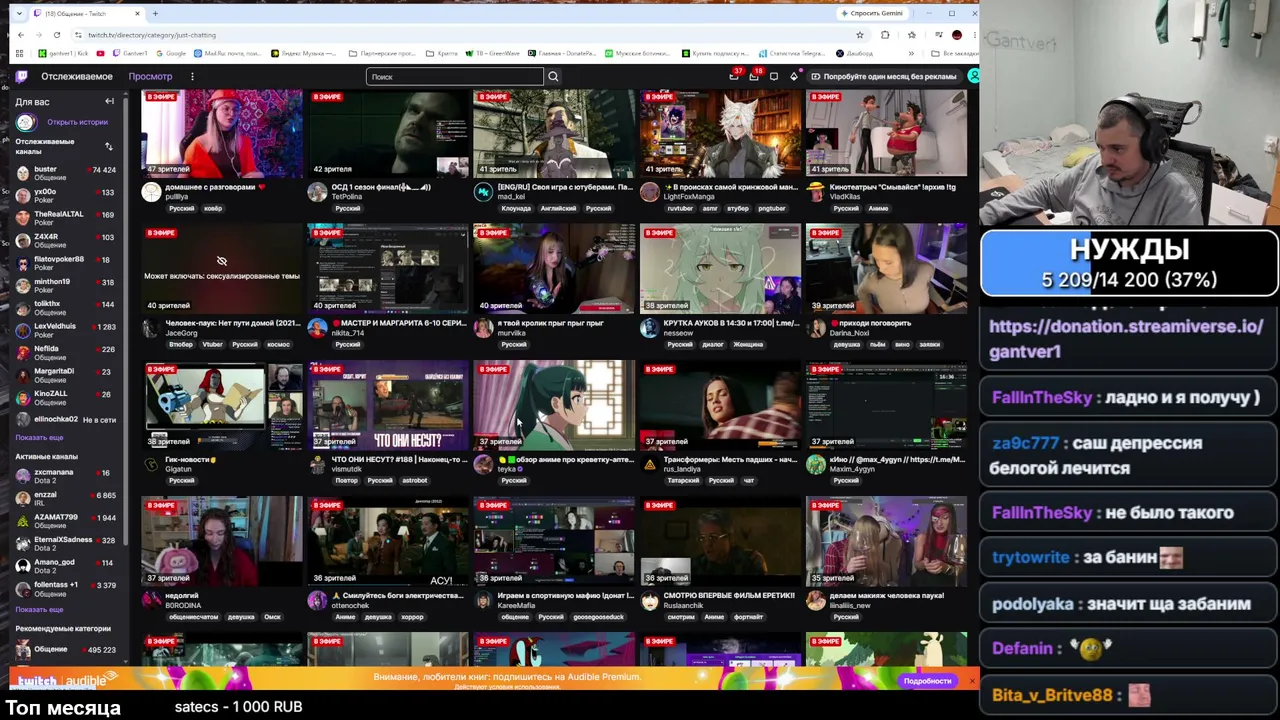The image size is (1280, 720).
Task: Click the rus_landiya channel avatar
Action: (650, 464)
